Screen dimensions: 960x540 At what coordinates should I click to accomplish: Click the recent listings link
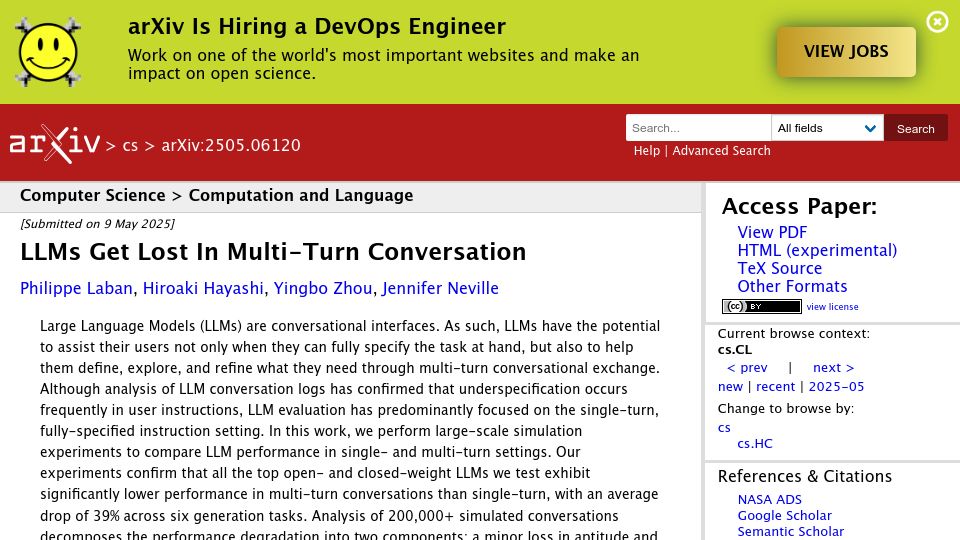point(775,386)
